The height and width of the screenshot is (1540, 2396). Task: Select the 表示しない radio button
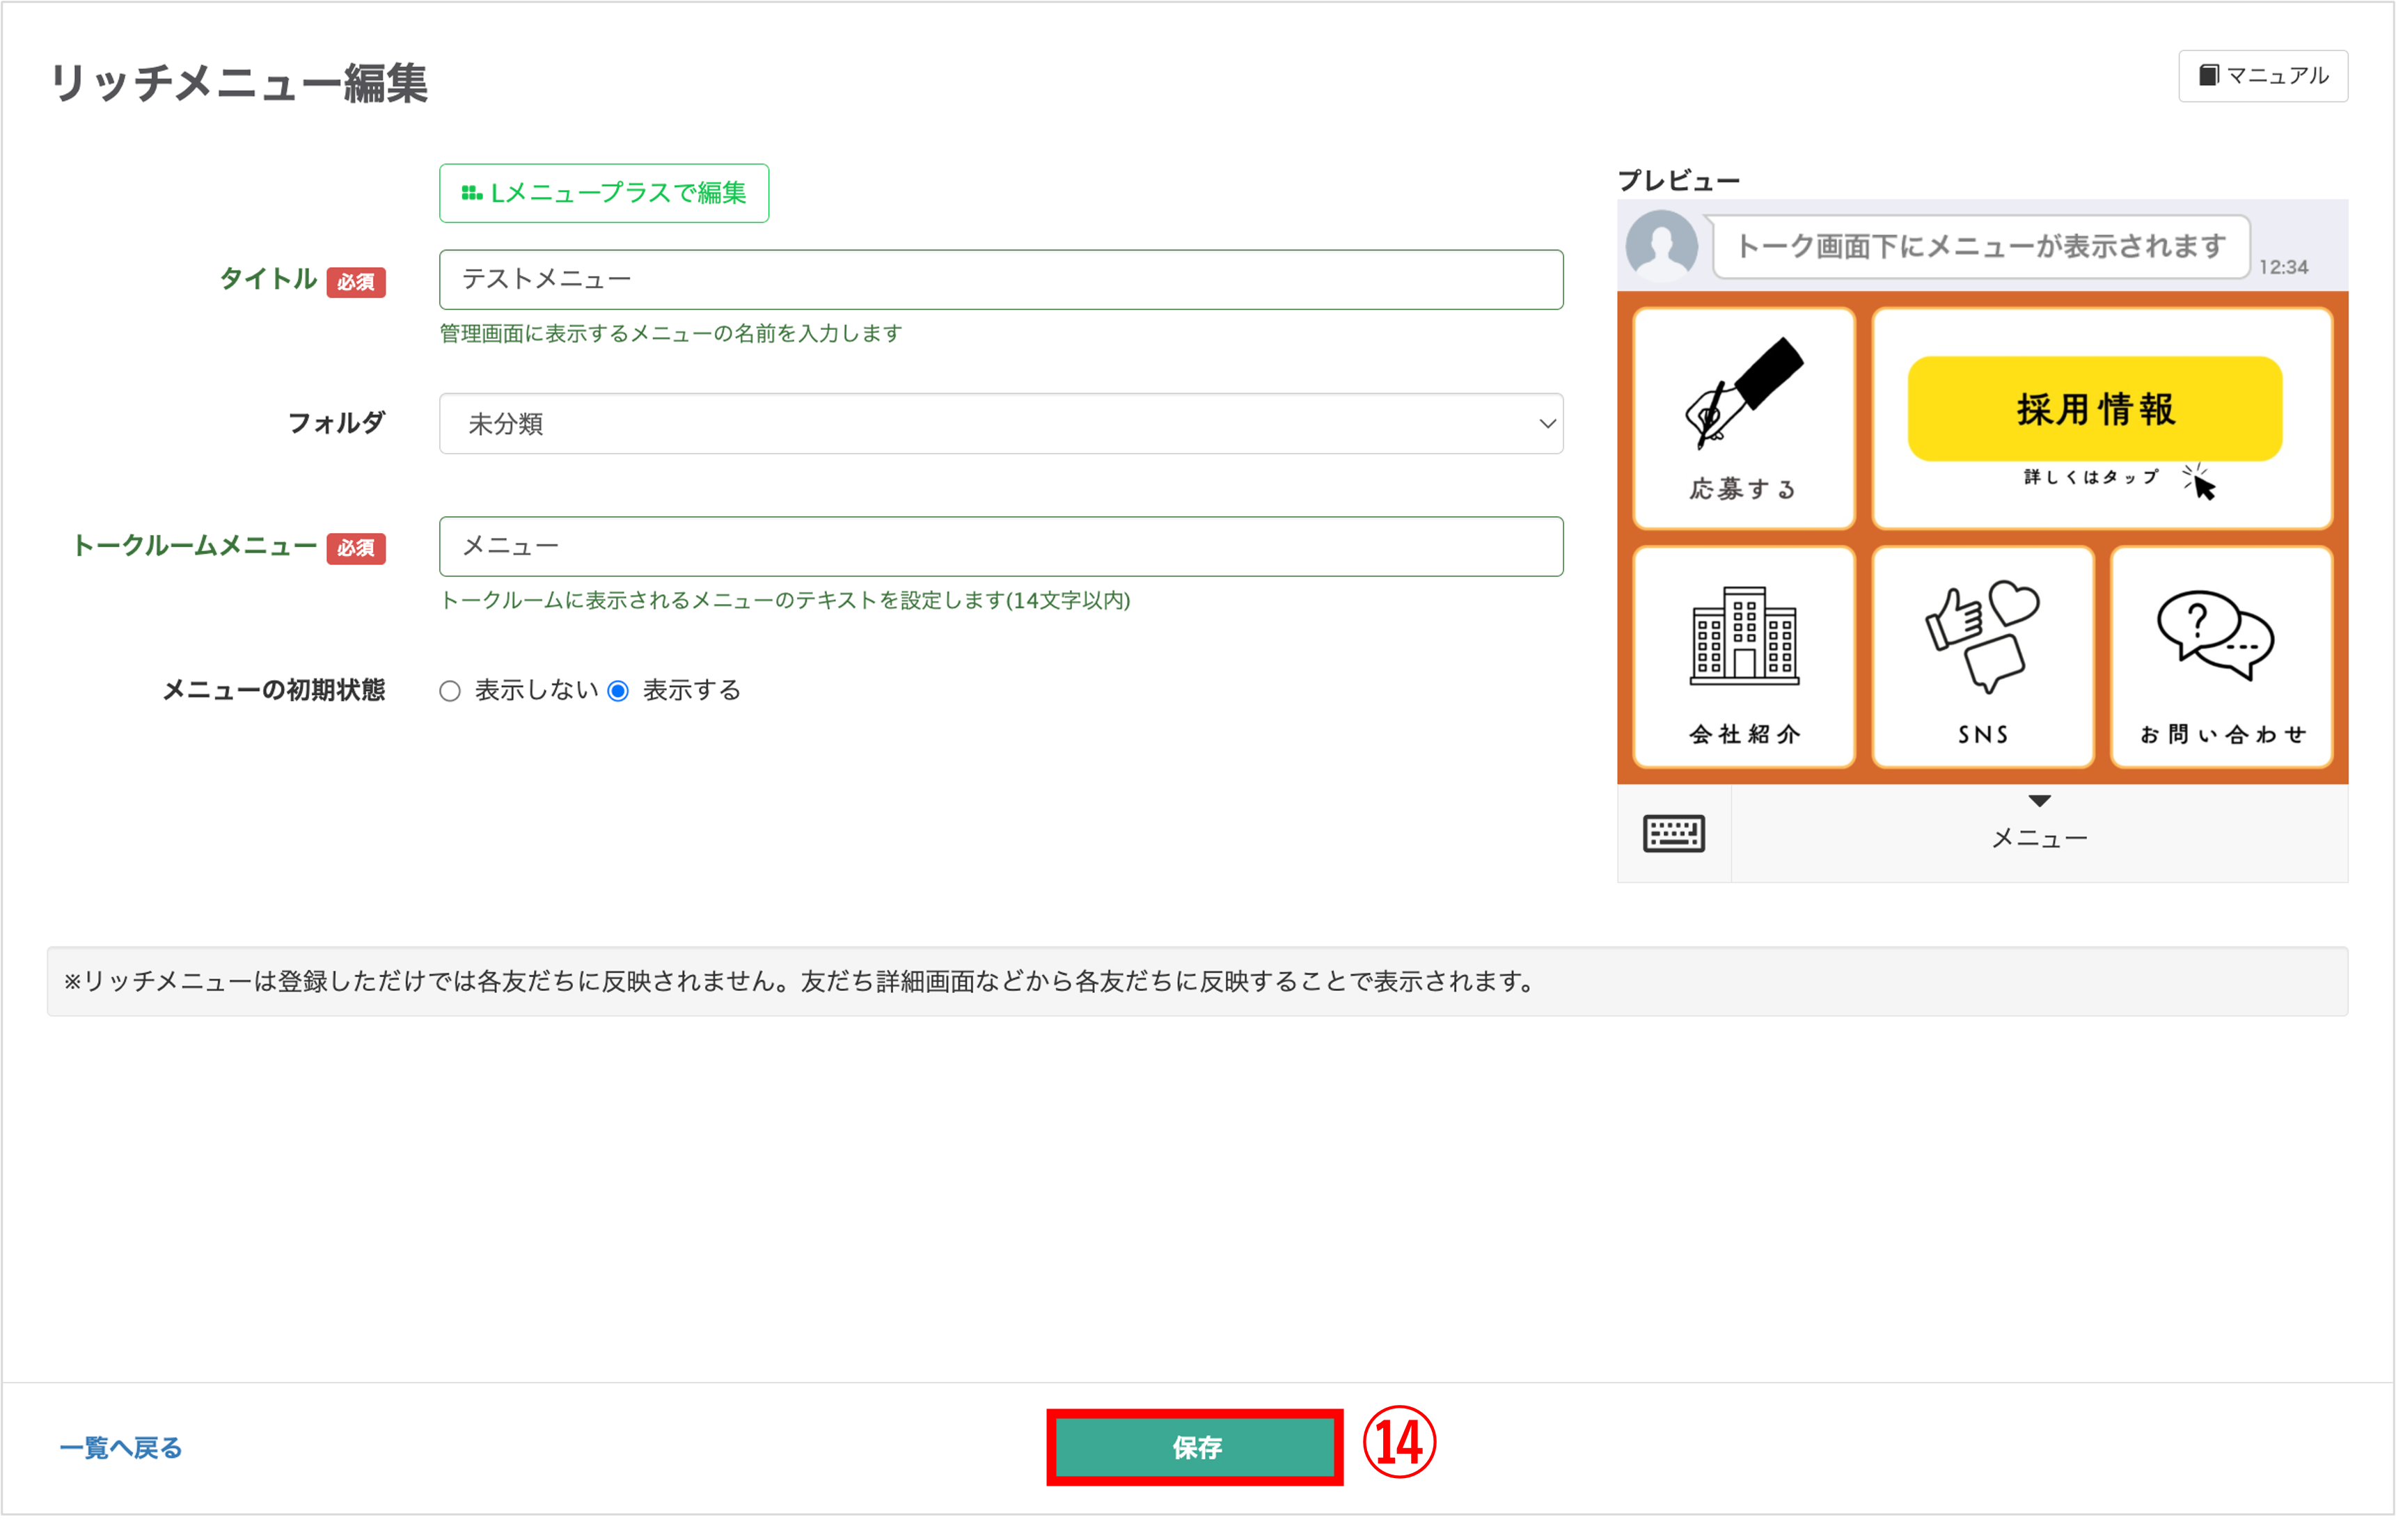(x=450, y=691)
